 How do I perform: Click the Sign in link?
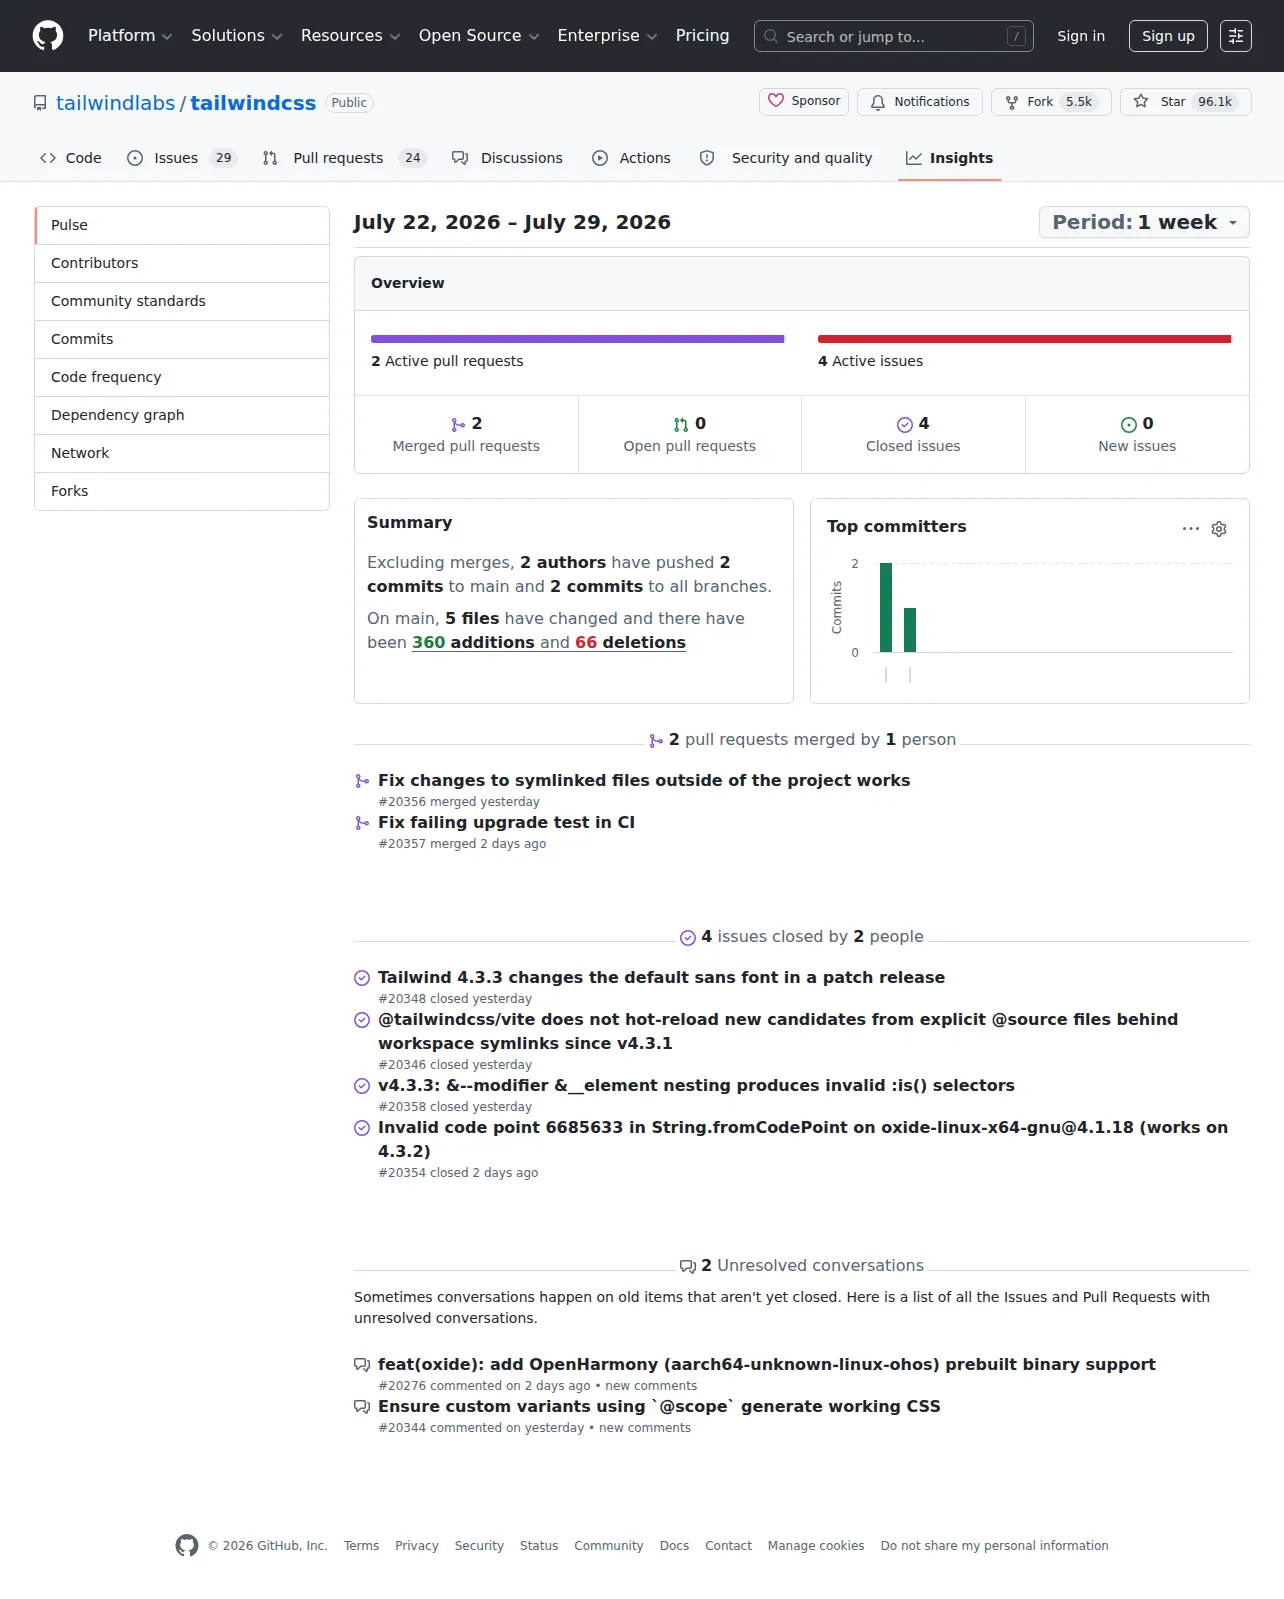pyautogui.click(x=1081, y=36)
